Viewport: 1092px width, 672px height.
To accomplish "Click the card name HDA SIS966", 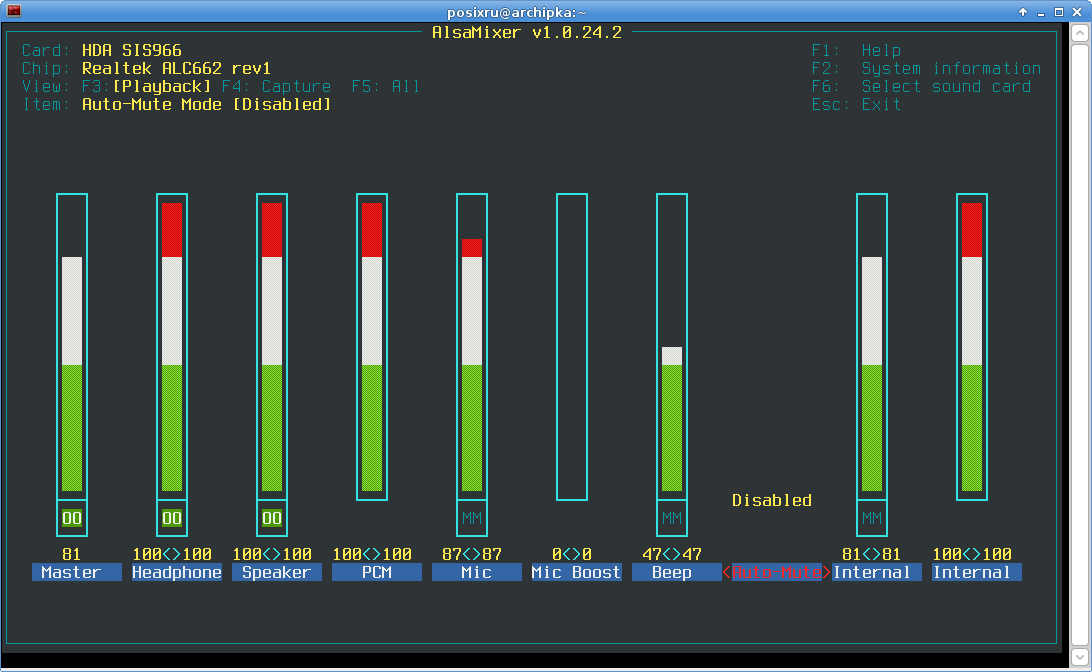I will pyautogui.click(x=132, y=50).
